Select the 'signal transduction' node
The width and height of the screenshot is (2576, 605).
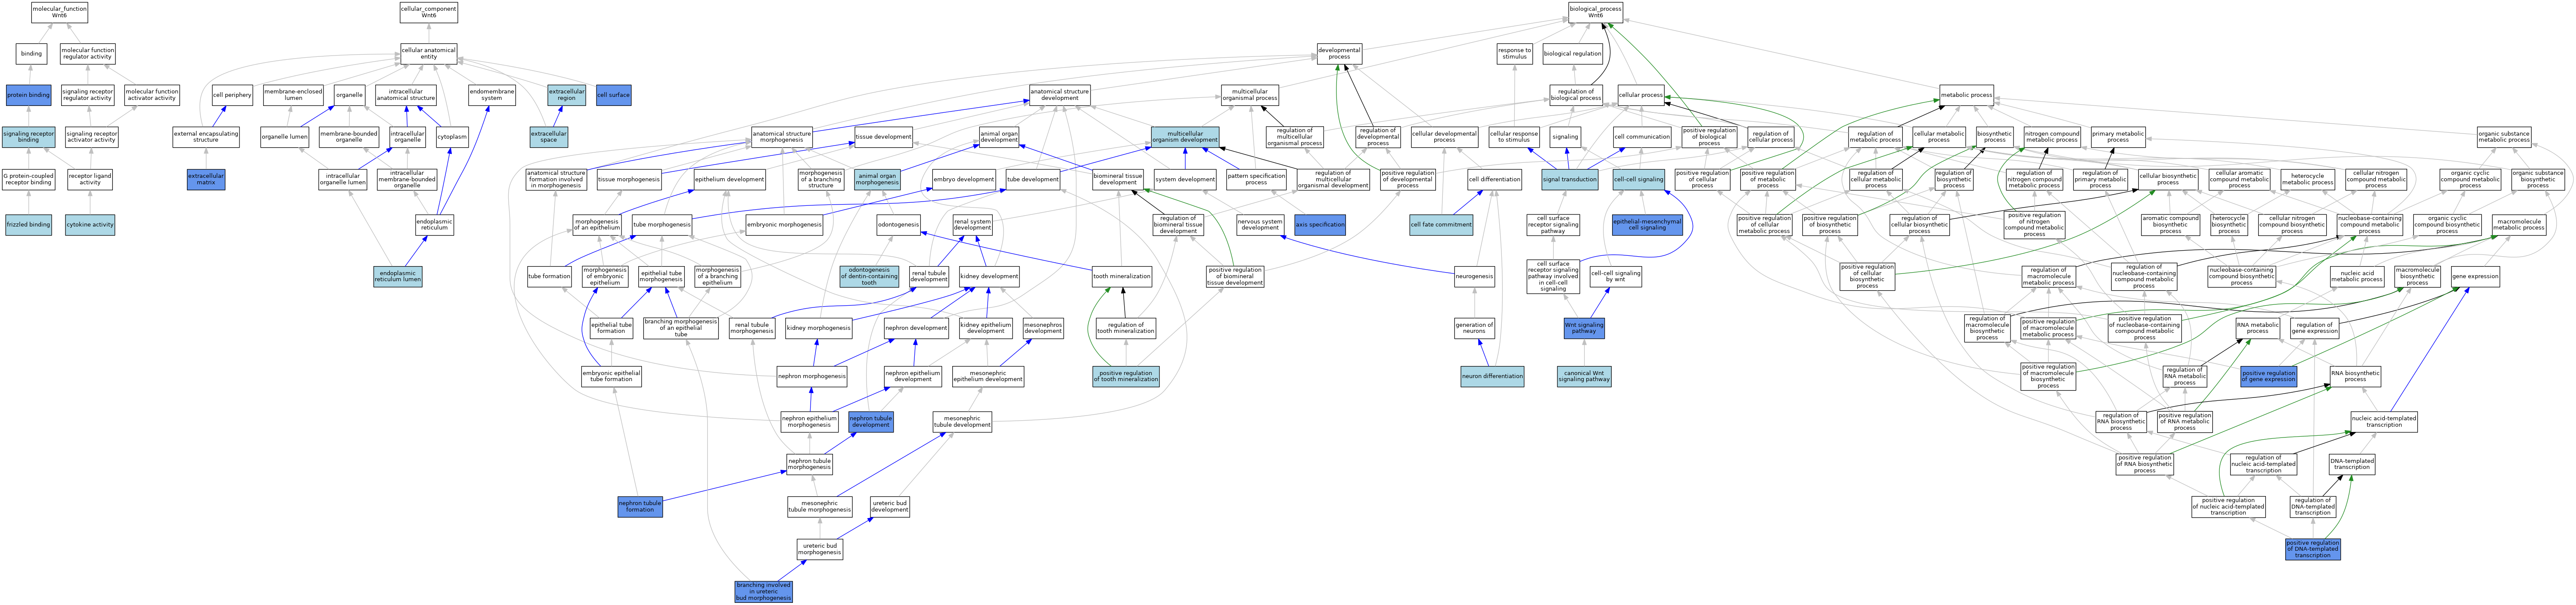point(1570,179)
